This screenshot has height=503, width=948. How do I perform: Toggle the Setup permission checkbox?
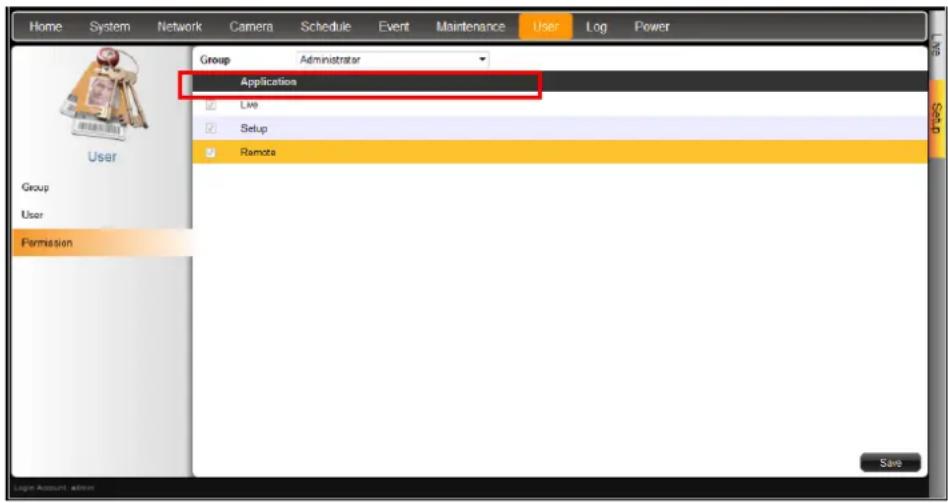[210, 128]
